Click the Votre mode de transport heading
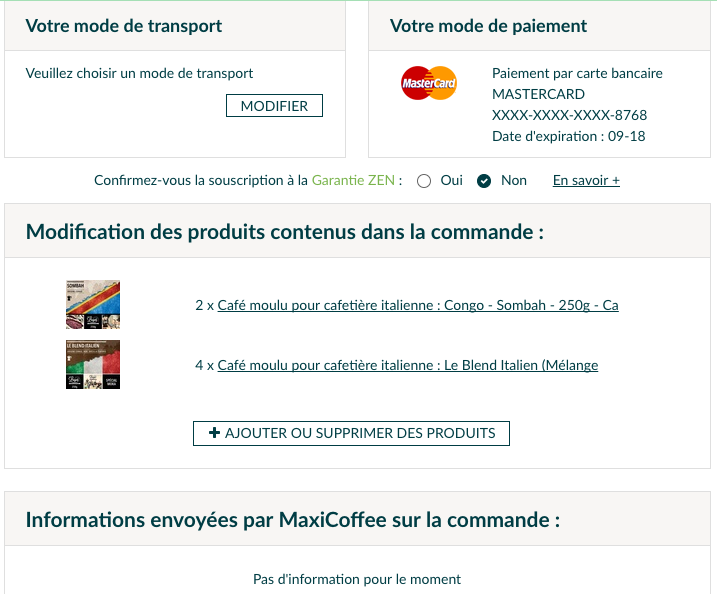717x594 pixels. click(x=124, y=26)
